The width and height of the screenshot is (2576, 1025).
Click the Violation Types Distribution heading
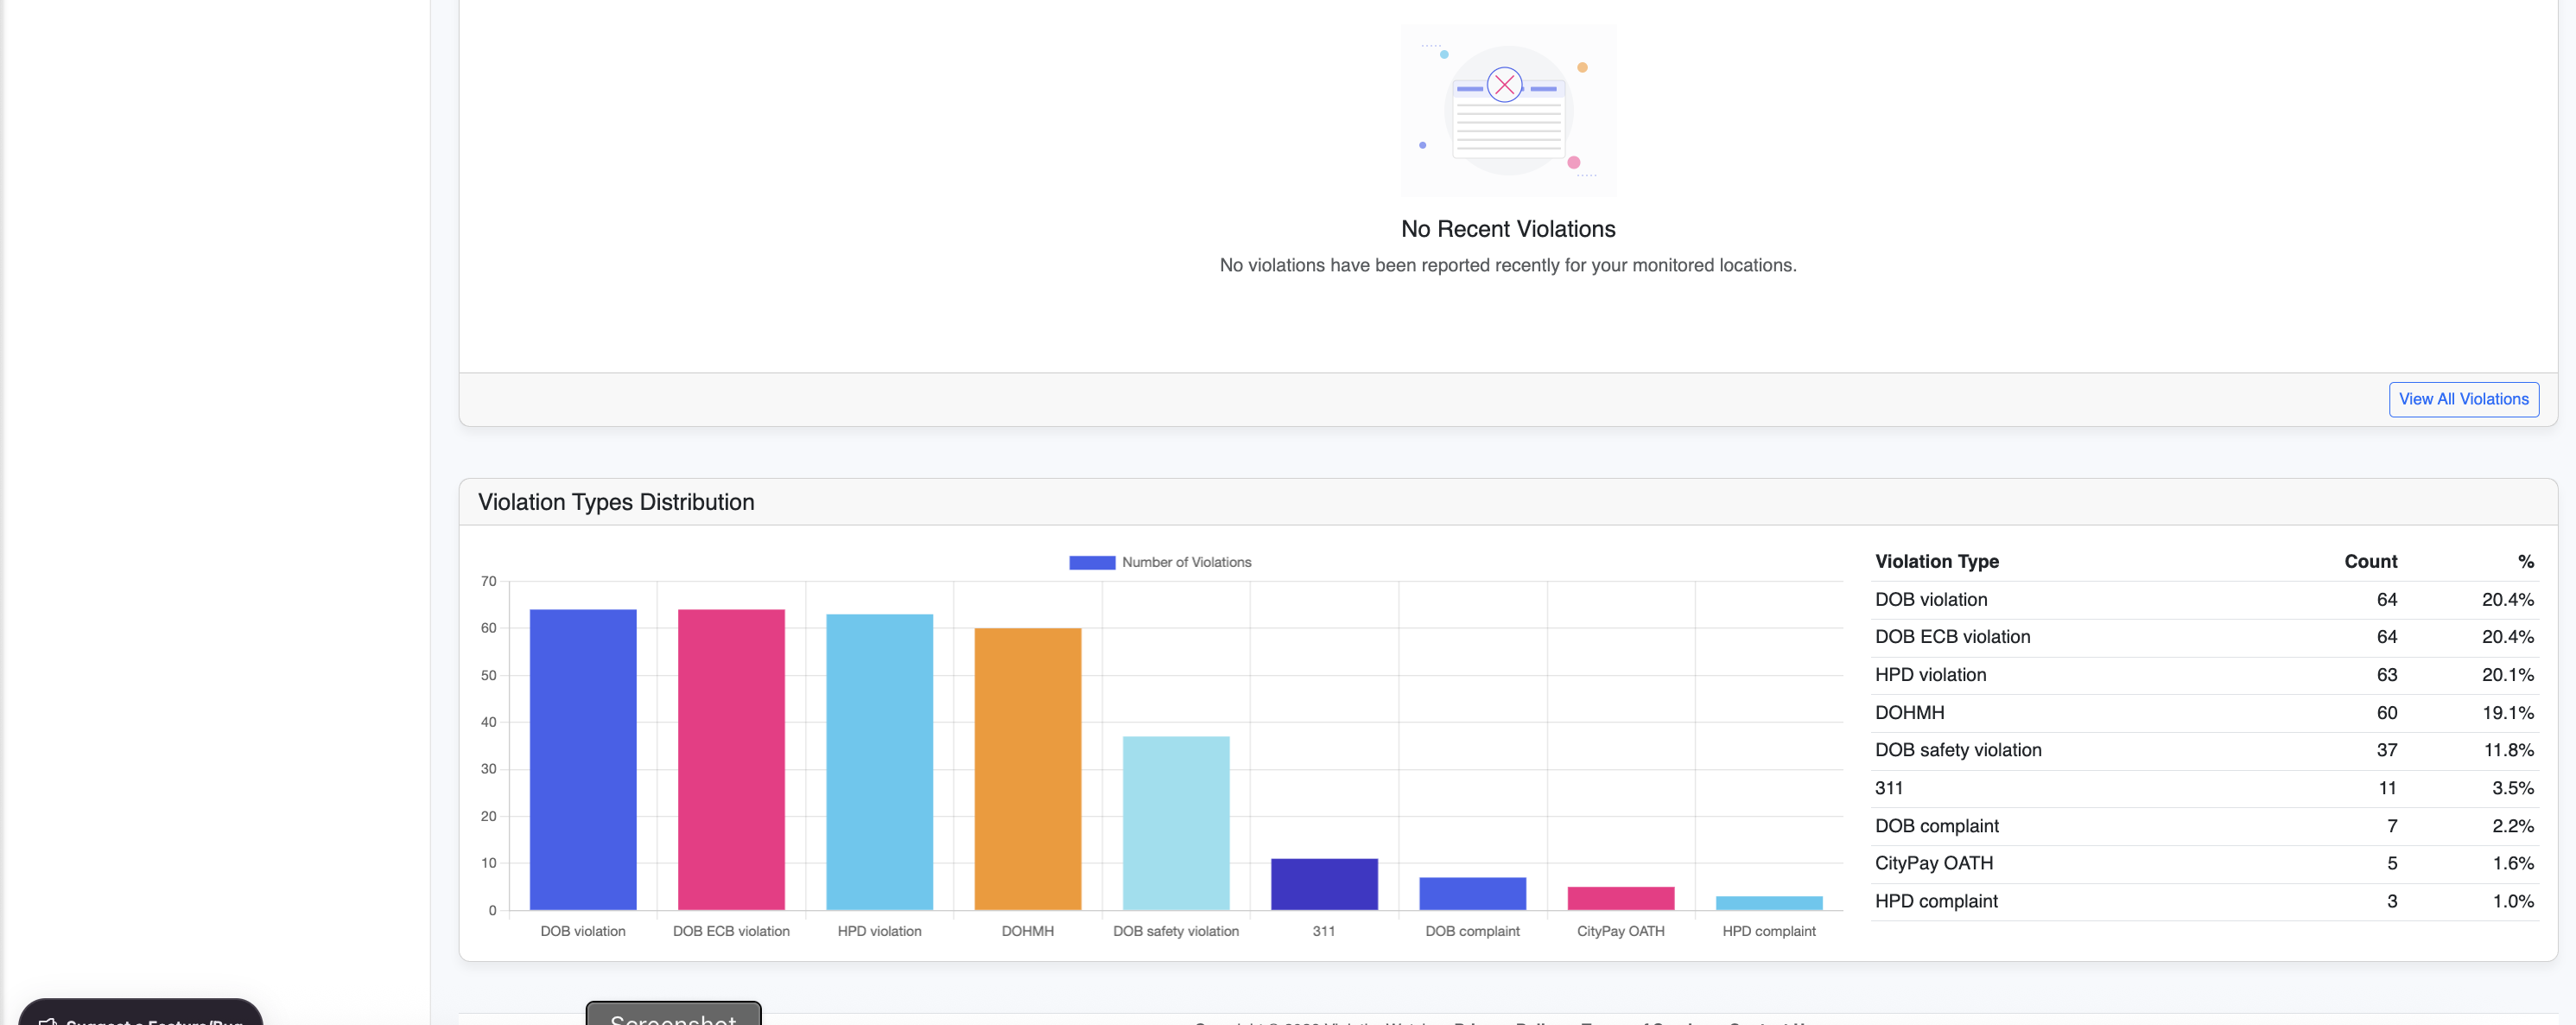pos(616,502)
